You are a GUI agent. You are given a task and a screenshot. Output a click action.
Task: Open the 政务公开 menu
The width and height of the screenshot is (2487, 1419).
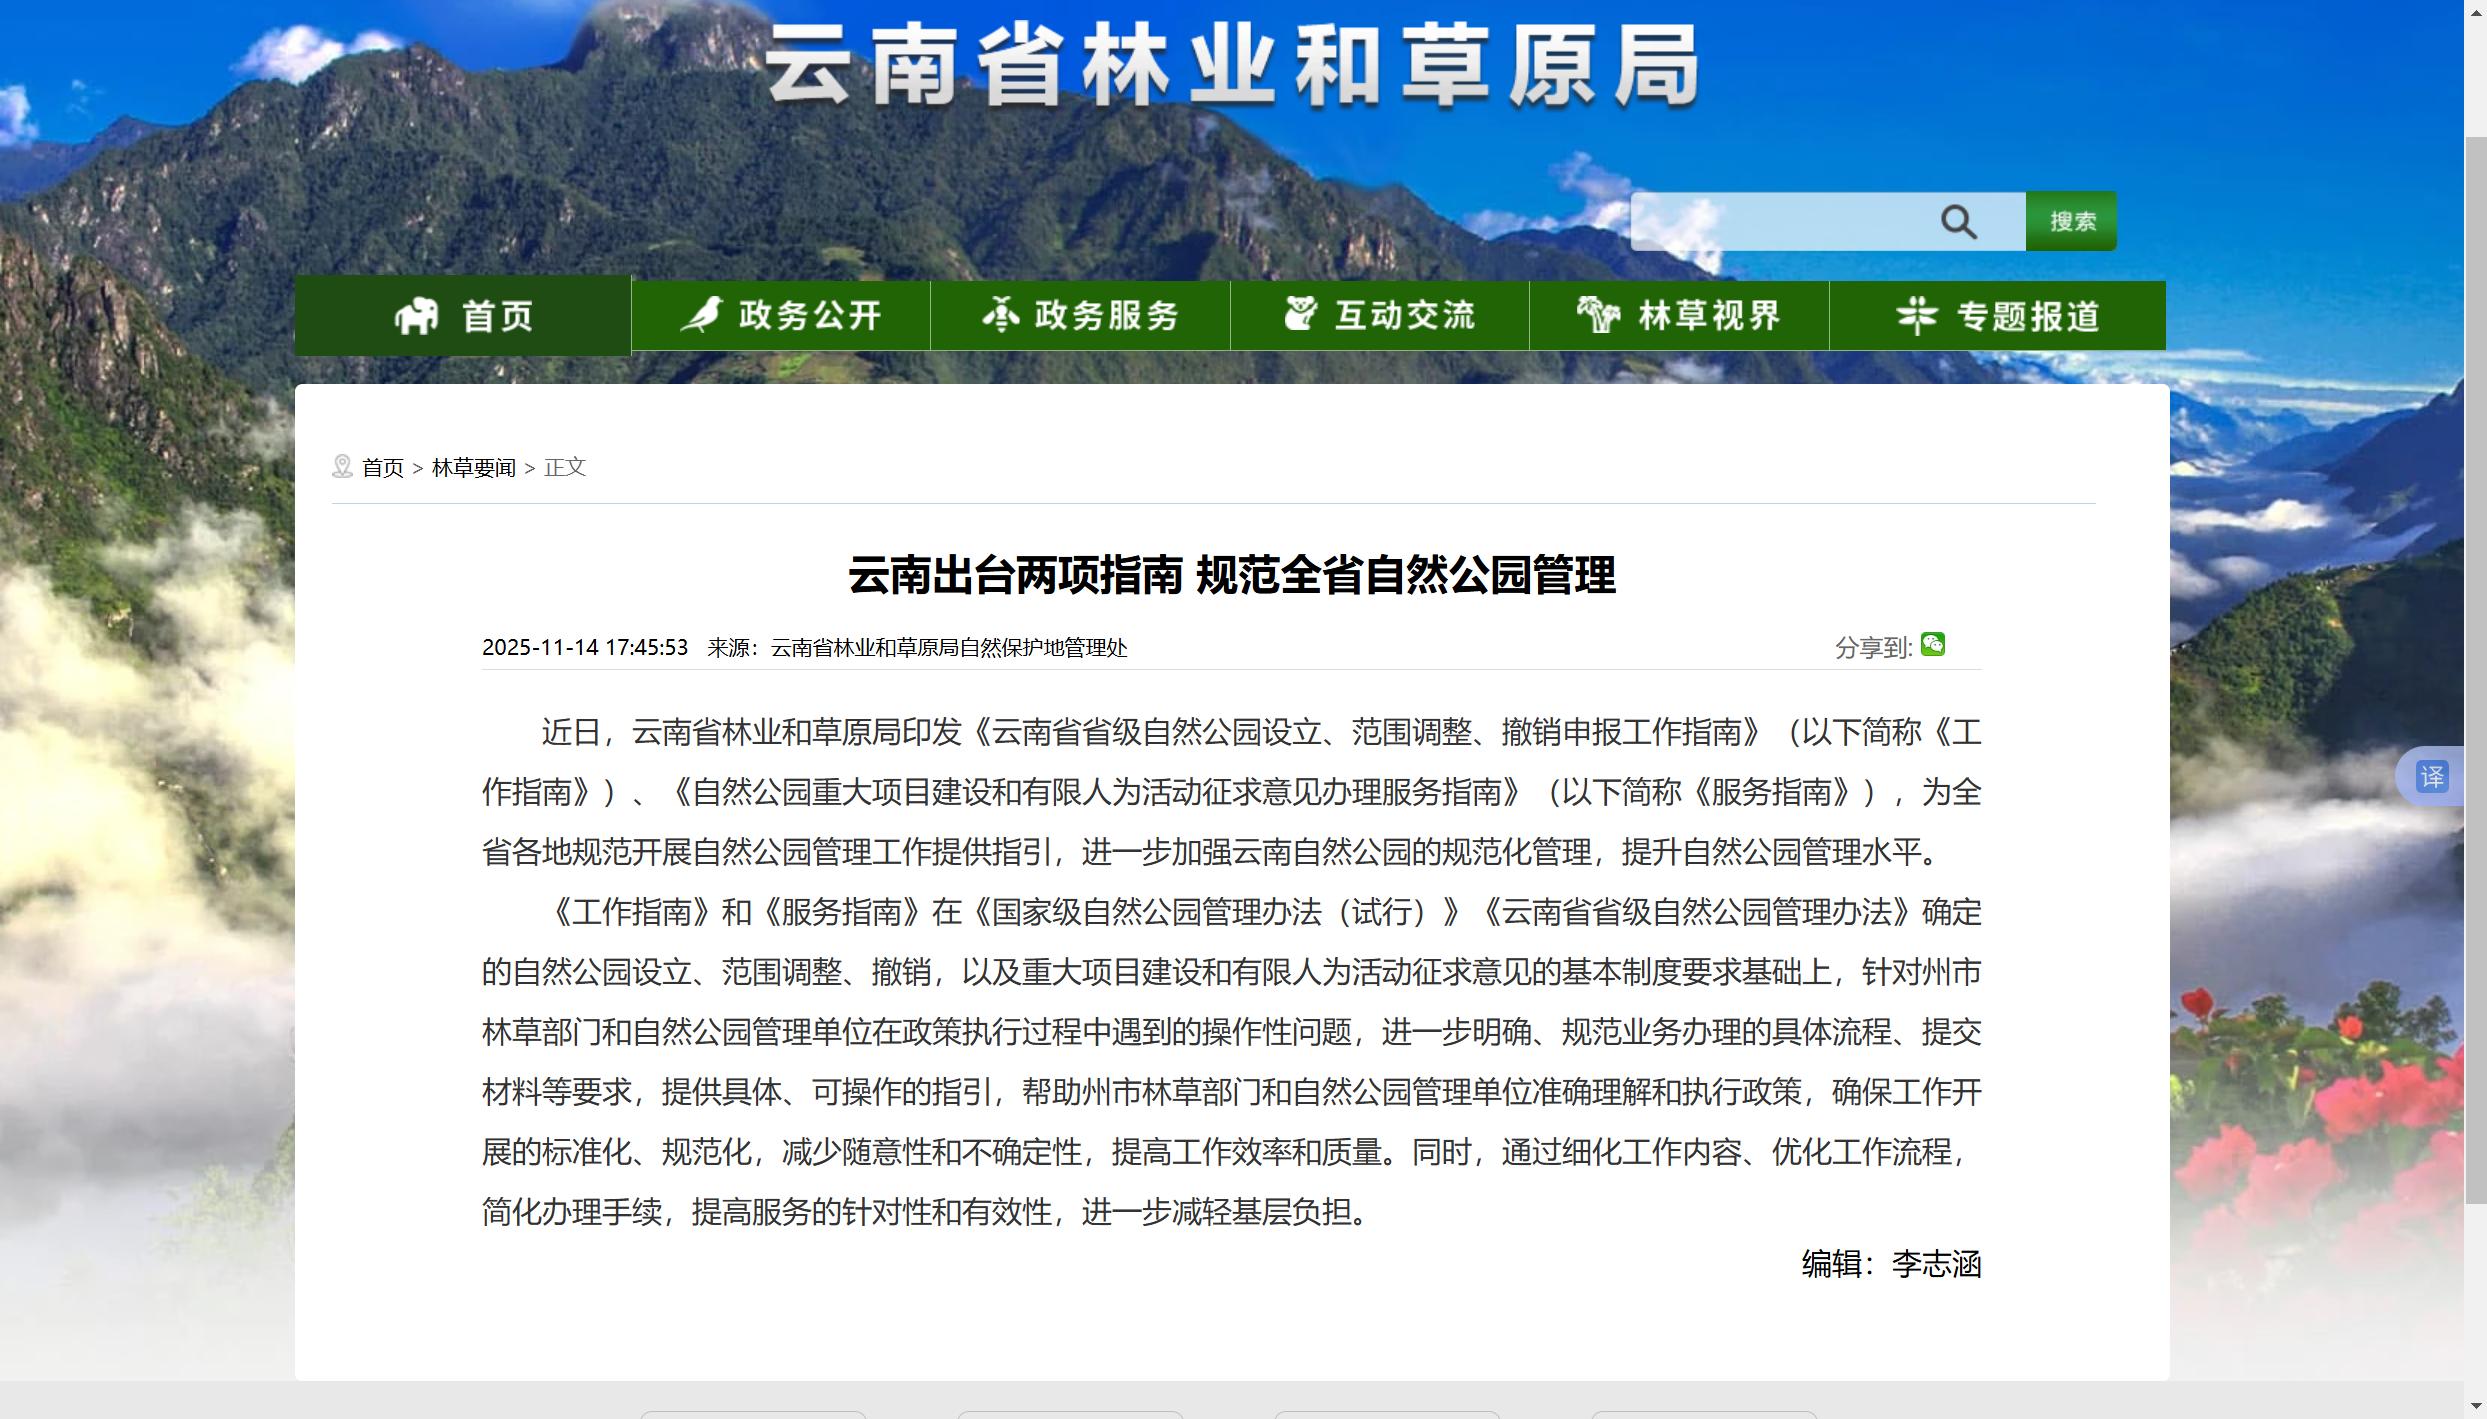810,316
